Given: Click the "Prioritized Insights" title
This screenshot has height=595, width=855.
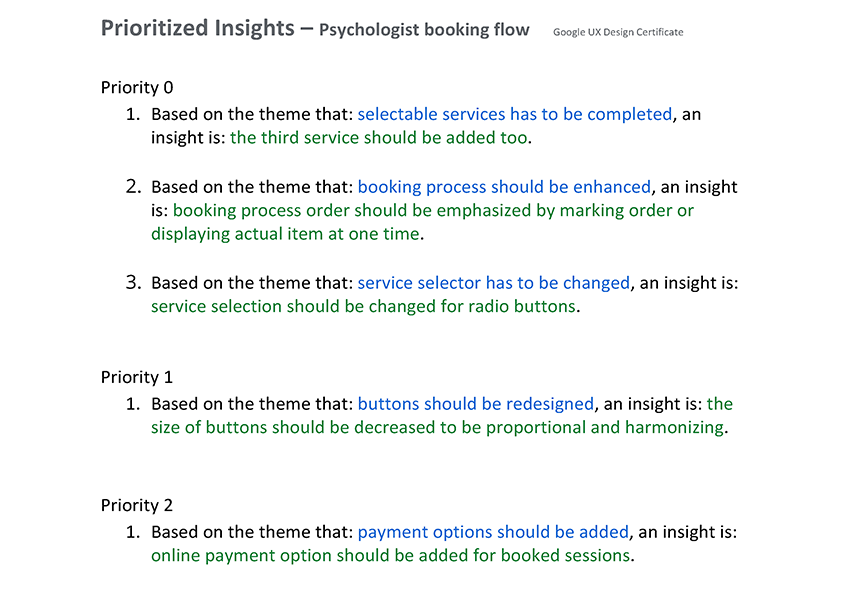Looking at the screenshot, I should pyautogui.click(x=197, y=28).
